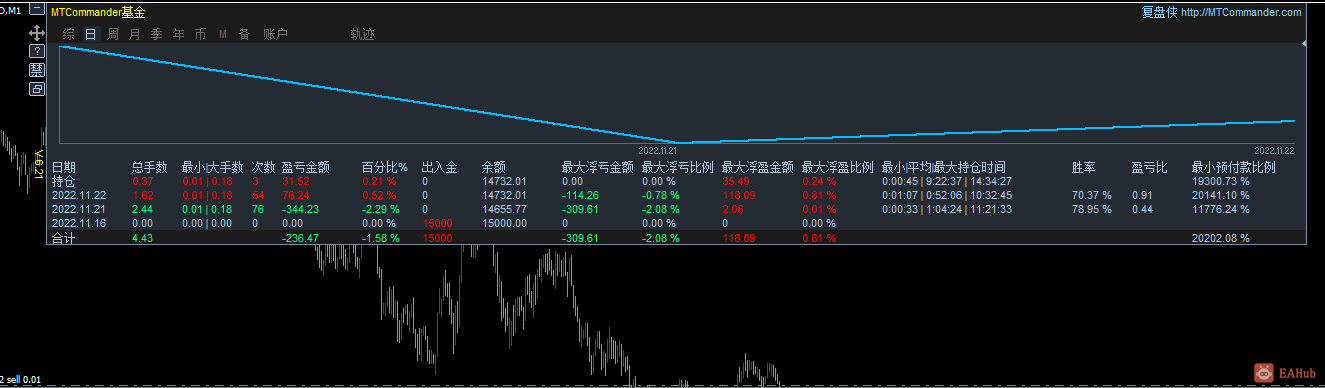Select the 14655.77 balance value

(x=504, y=209)
